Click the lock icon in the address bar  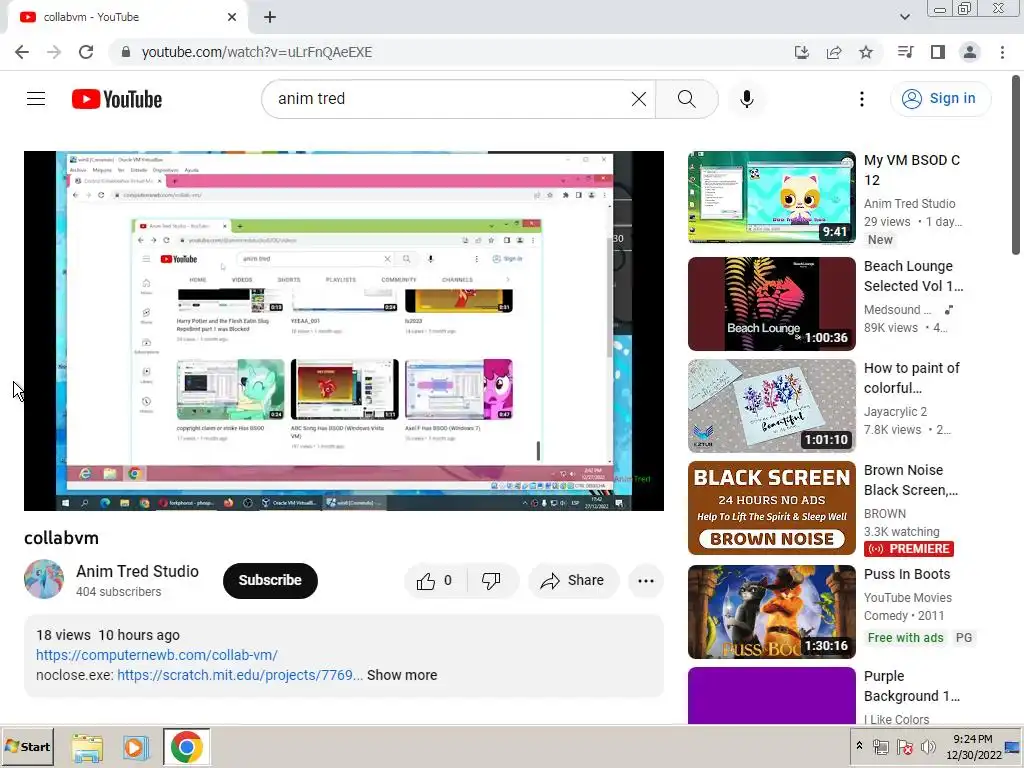click(126, 52)
